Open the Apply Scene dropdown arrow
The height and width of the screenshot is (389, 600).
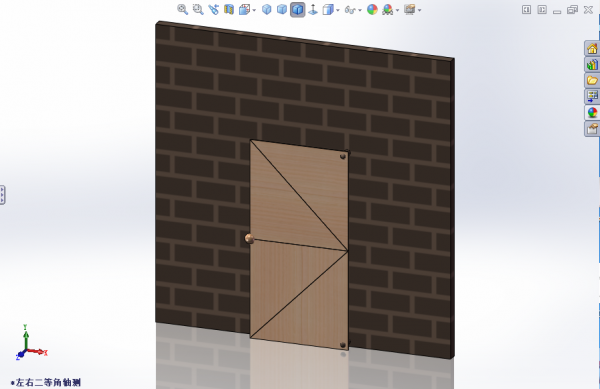point(398,10)
